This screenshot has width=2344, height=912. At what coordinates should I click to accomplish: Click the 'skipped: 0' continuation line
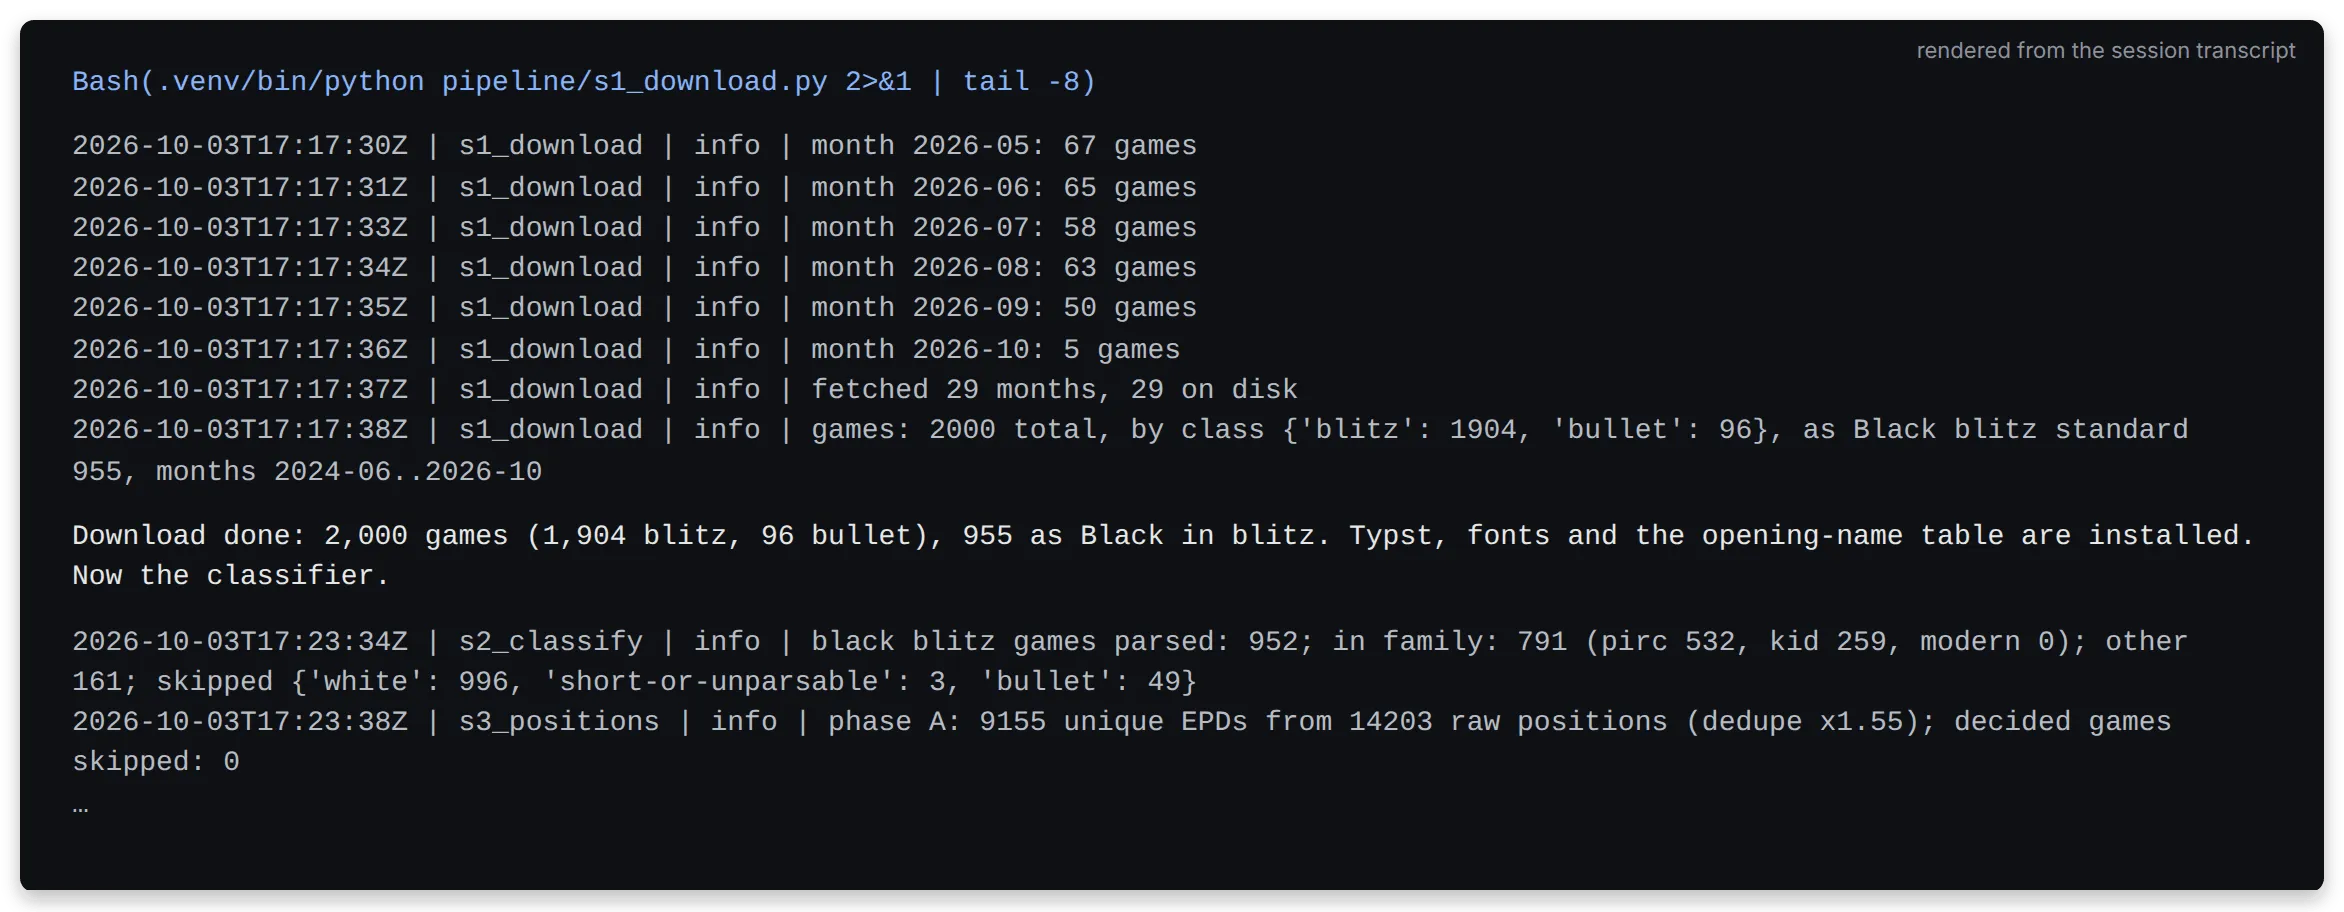156,762
